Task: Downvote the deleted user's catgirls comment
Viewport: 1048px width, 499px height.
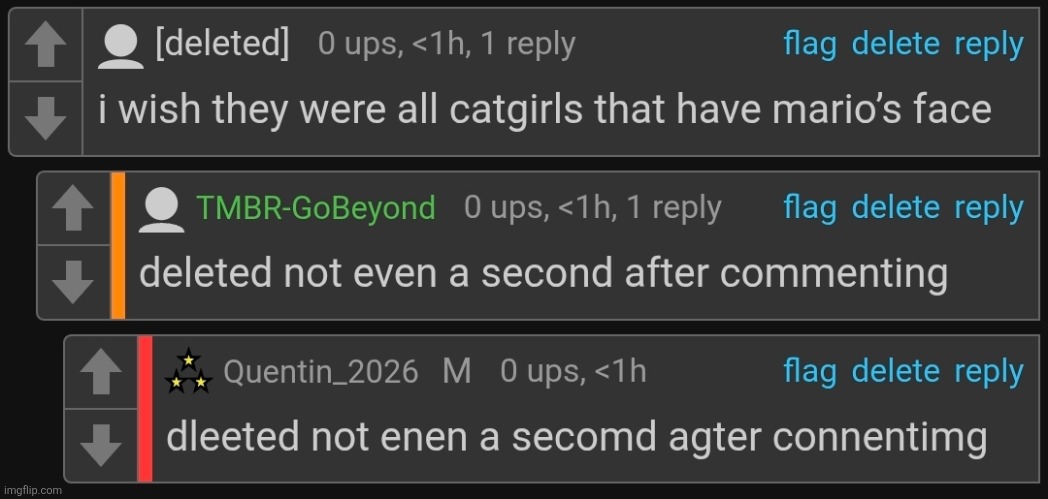Action: [44, 118]
